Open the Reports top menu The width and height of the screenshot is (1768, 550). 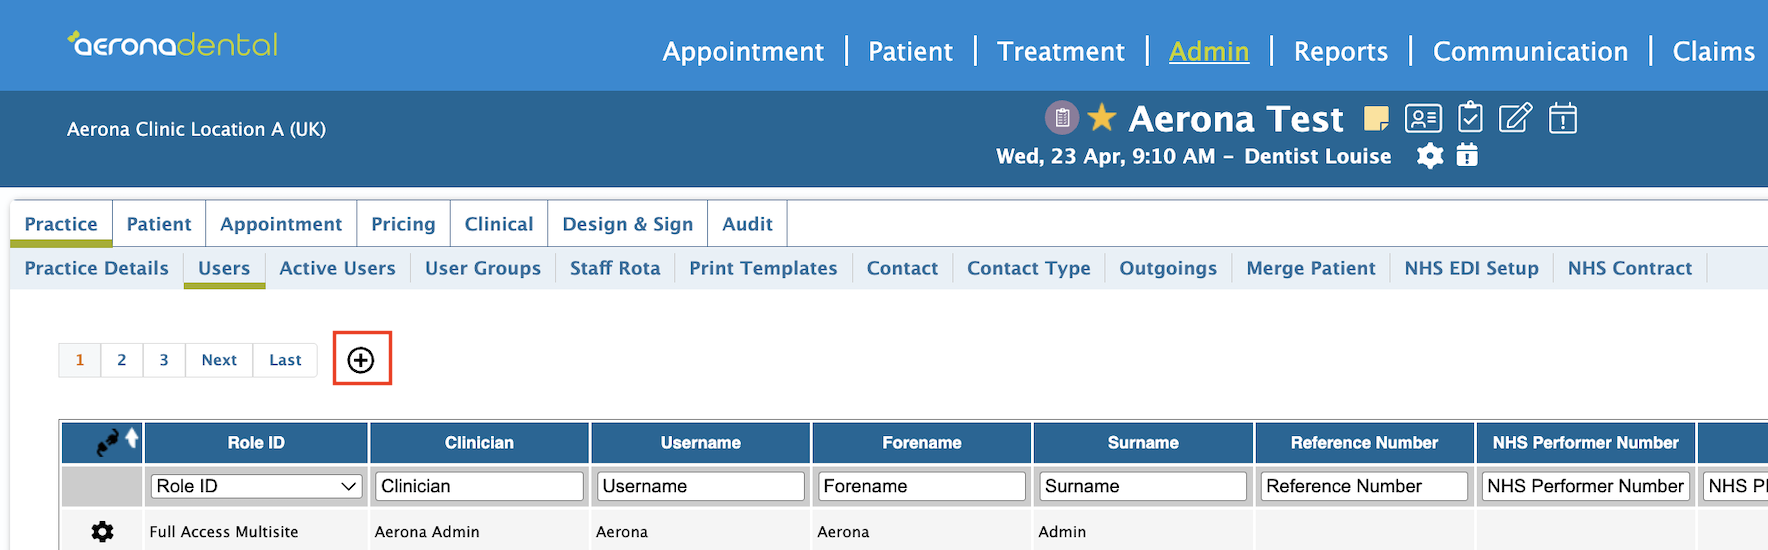pos(1340,51)
